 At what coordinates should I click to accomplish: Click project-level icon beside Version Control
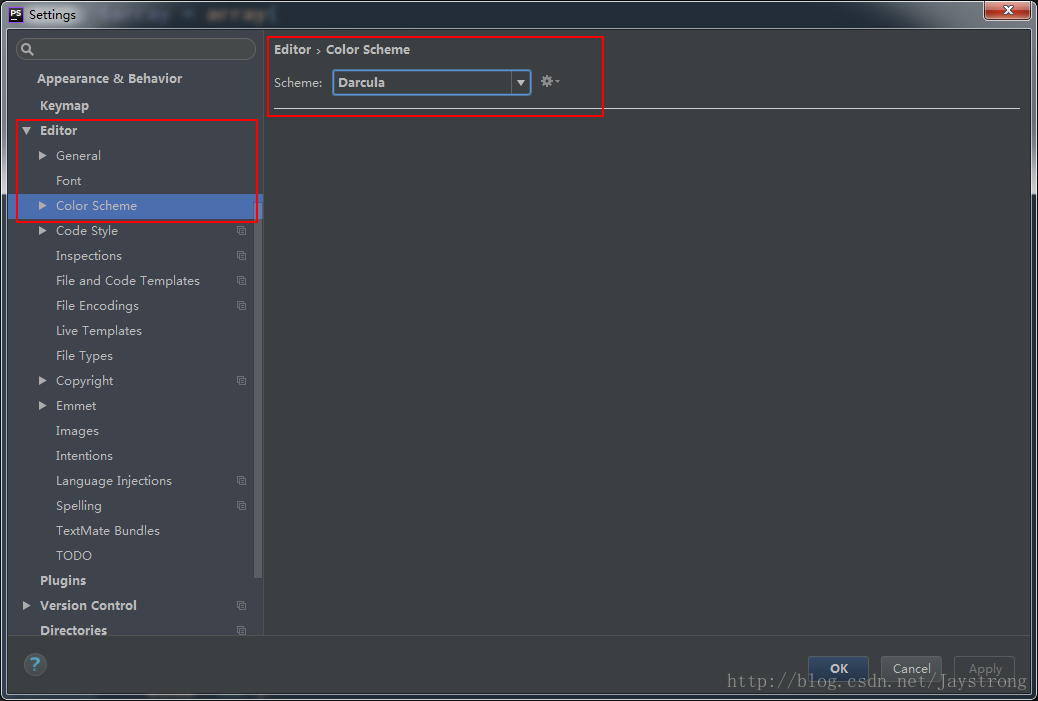(x=242, y=606)
